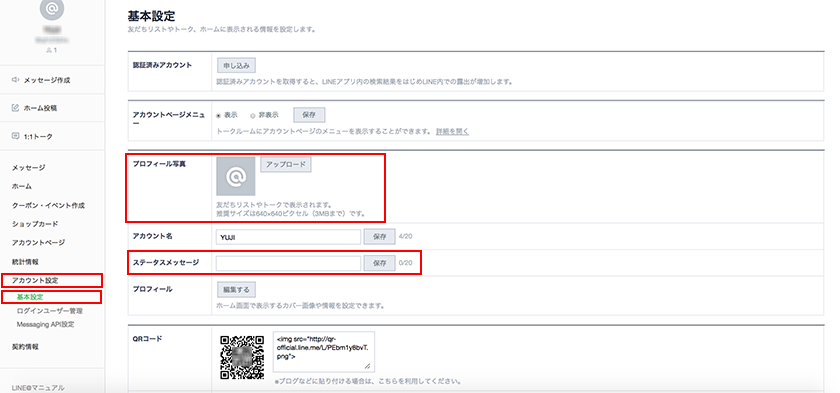The width and height of the screenshot is (840, 393).
Task: Open 1:1トーク in the sidebar
Action: tap(38, 137)
